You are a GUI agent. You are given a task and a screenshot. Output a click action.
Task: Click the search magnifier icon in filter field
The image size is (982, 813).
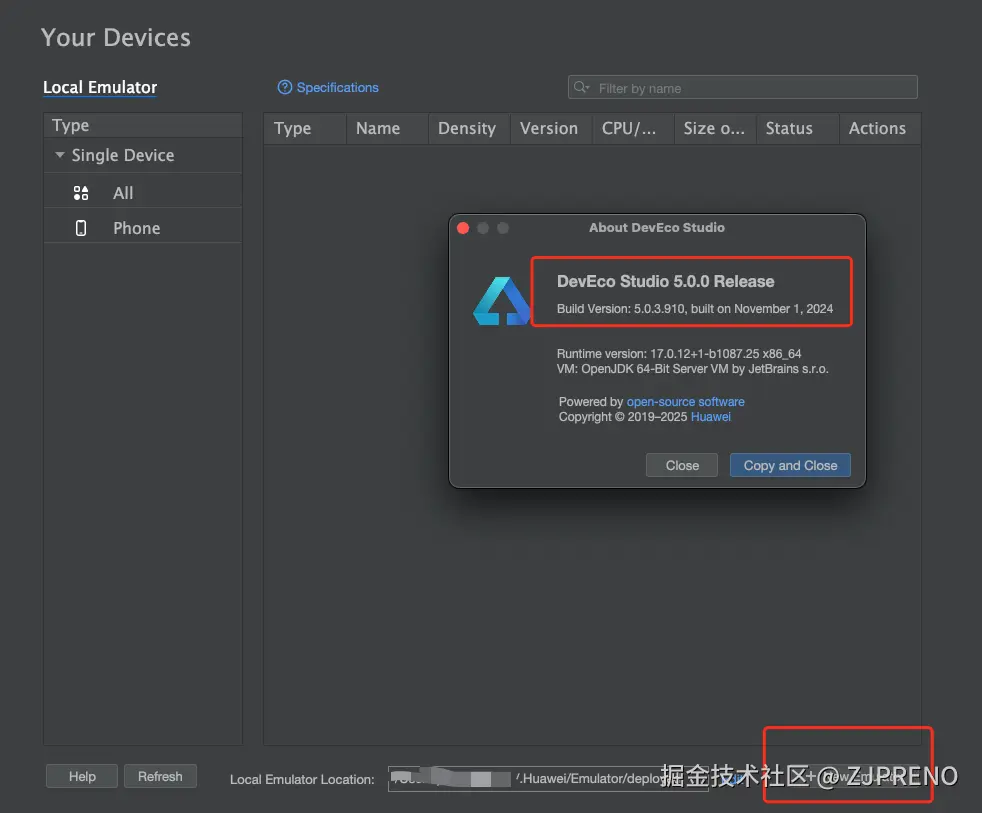pos(581,87)
